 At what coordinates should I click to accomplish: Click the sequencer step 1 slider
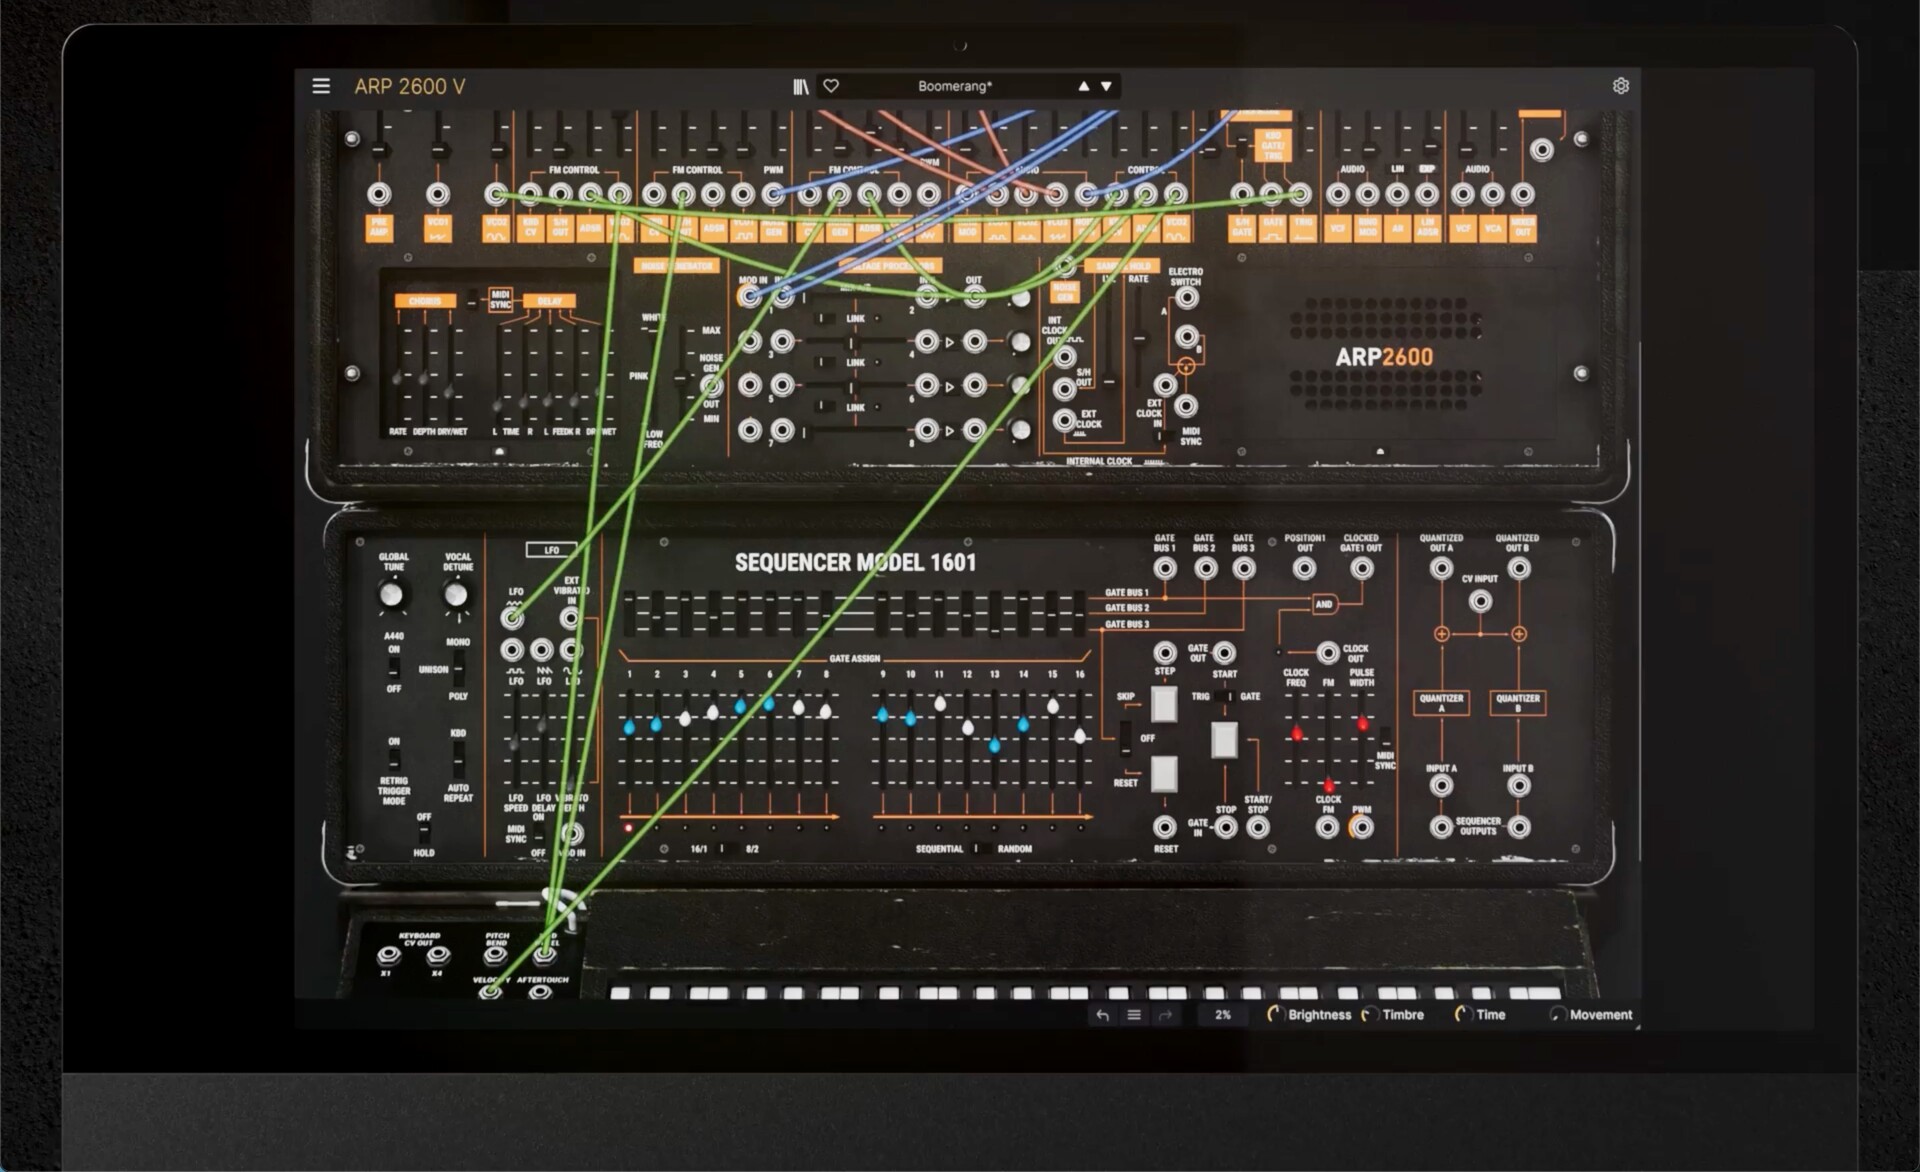point(629,727)
